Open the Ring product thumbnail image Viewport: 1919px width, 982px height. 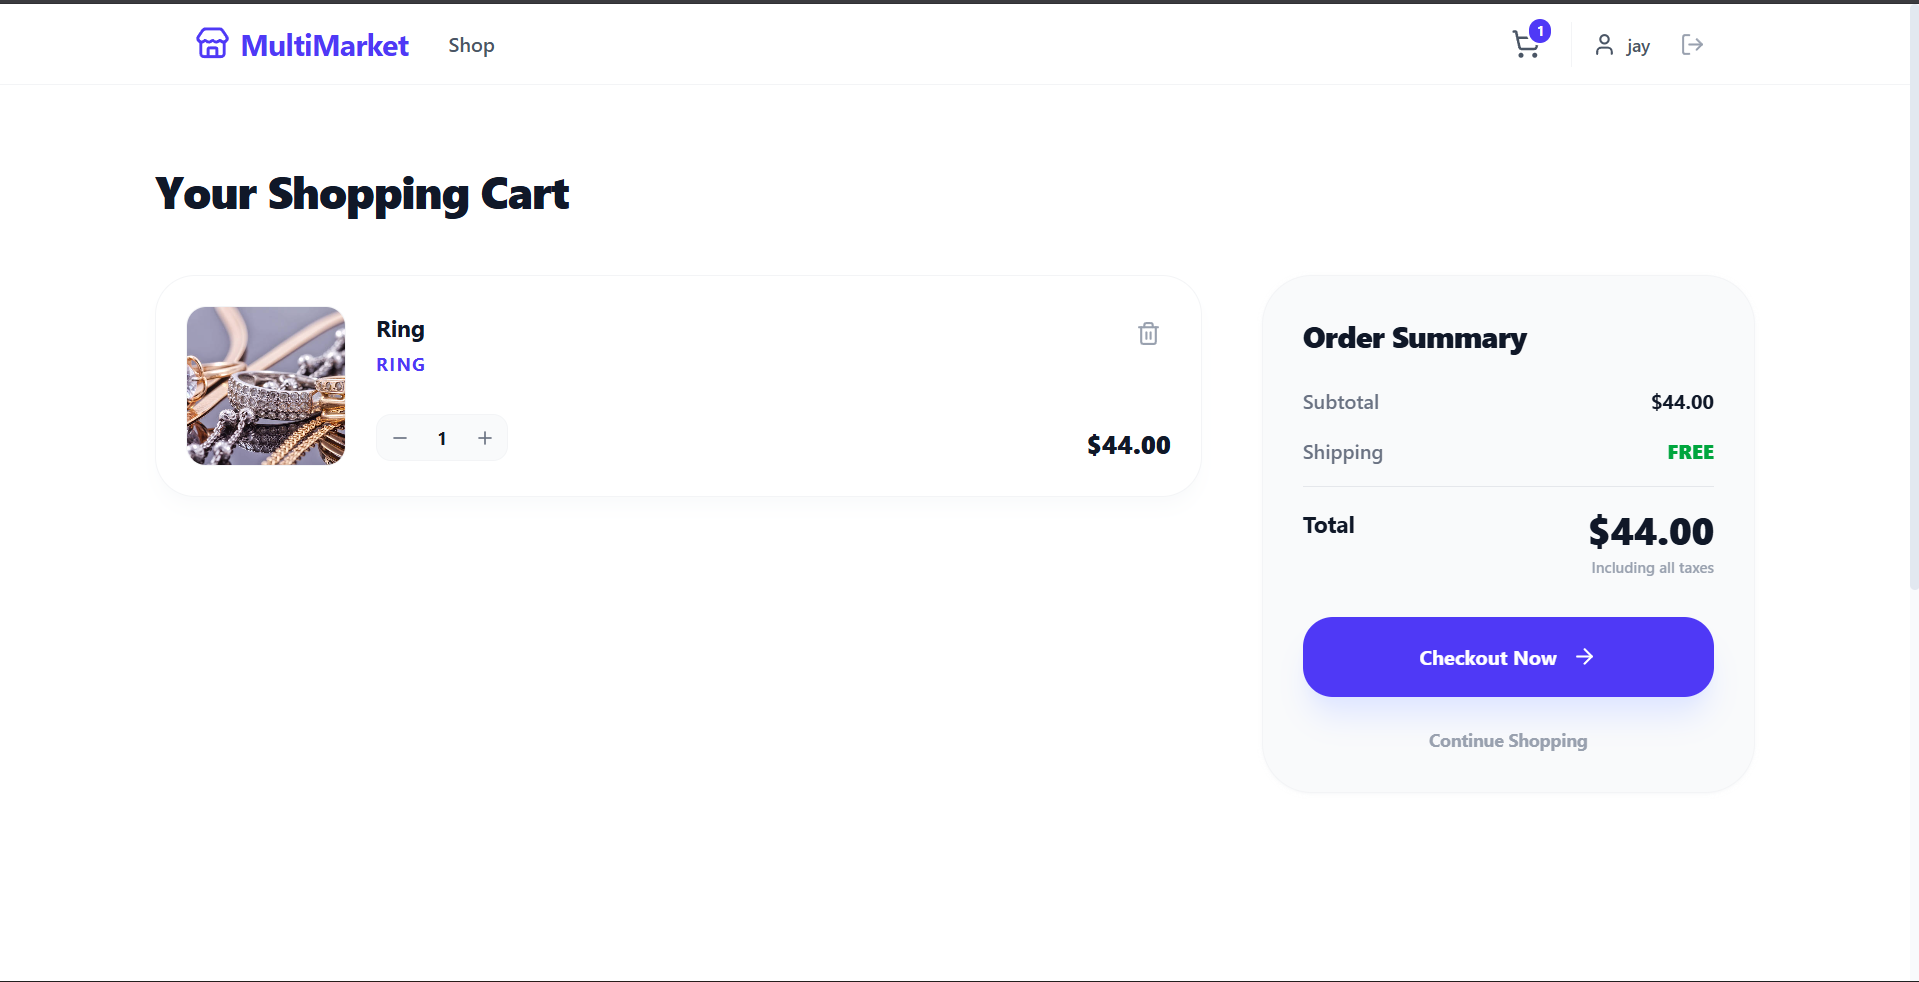[x=266, y=386]
